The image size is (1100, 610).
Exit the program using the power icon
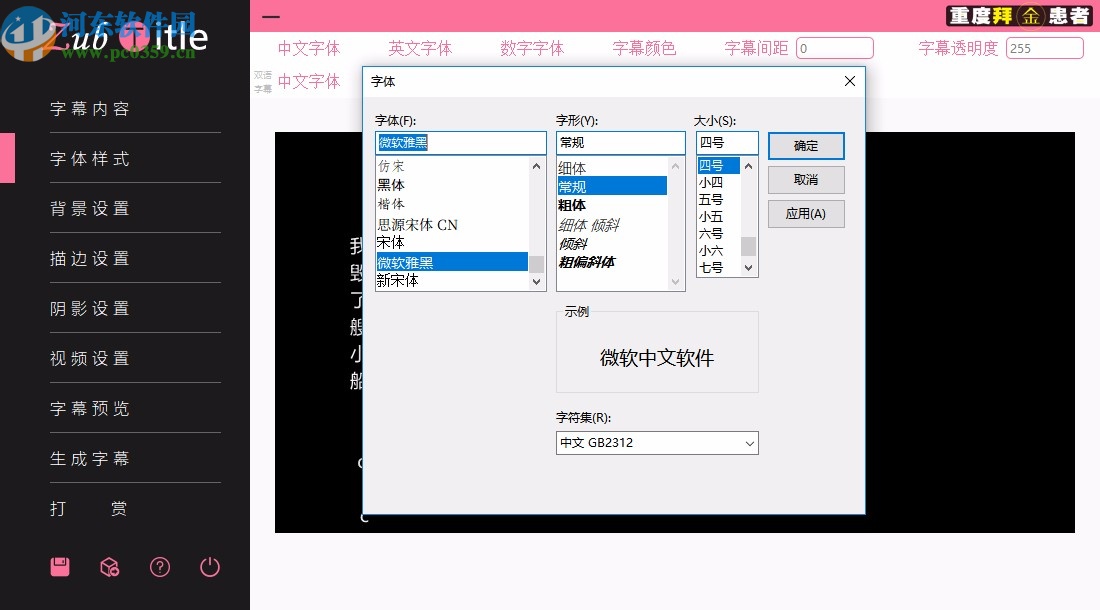209,566
